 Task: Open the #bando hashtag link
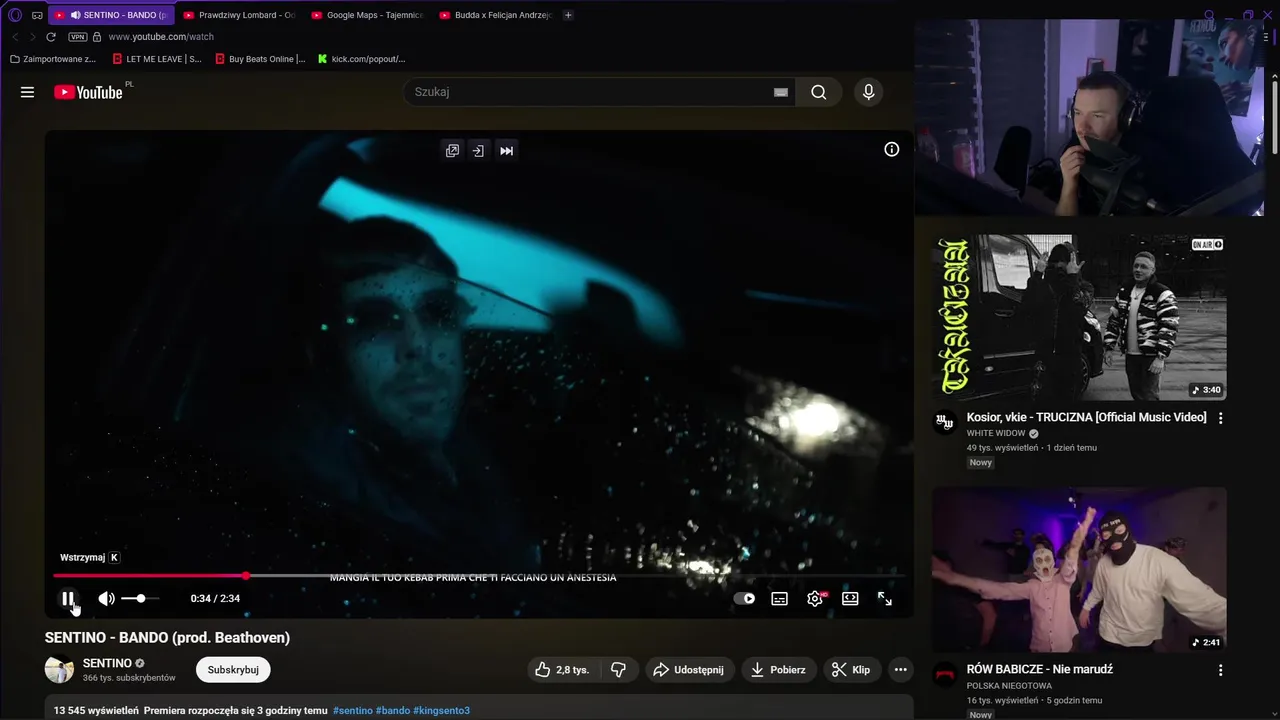click(x=393, y=711)
